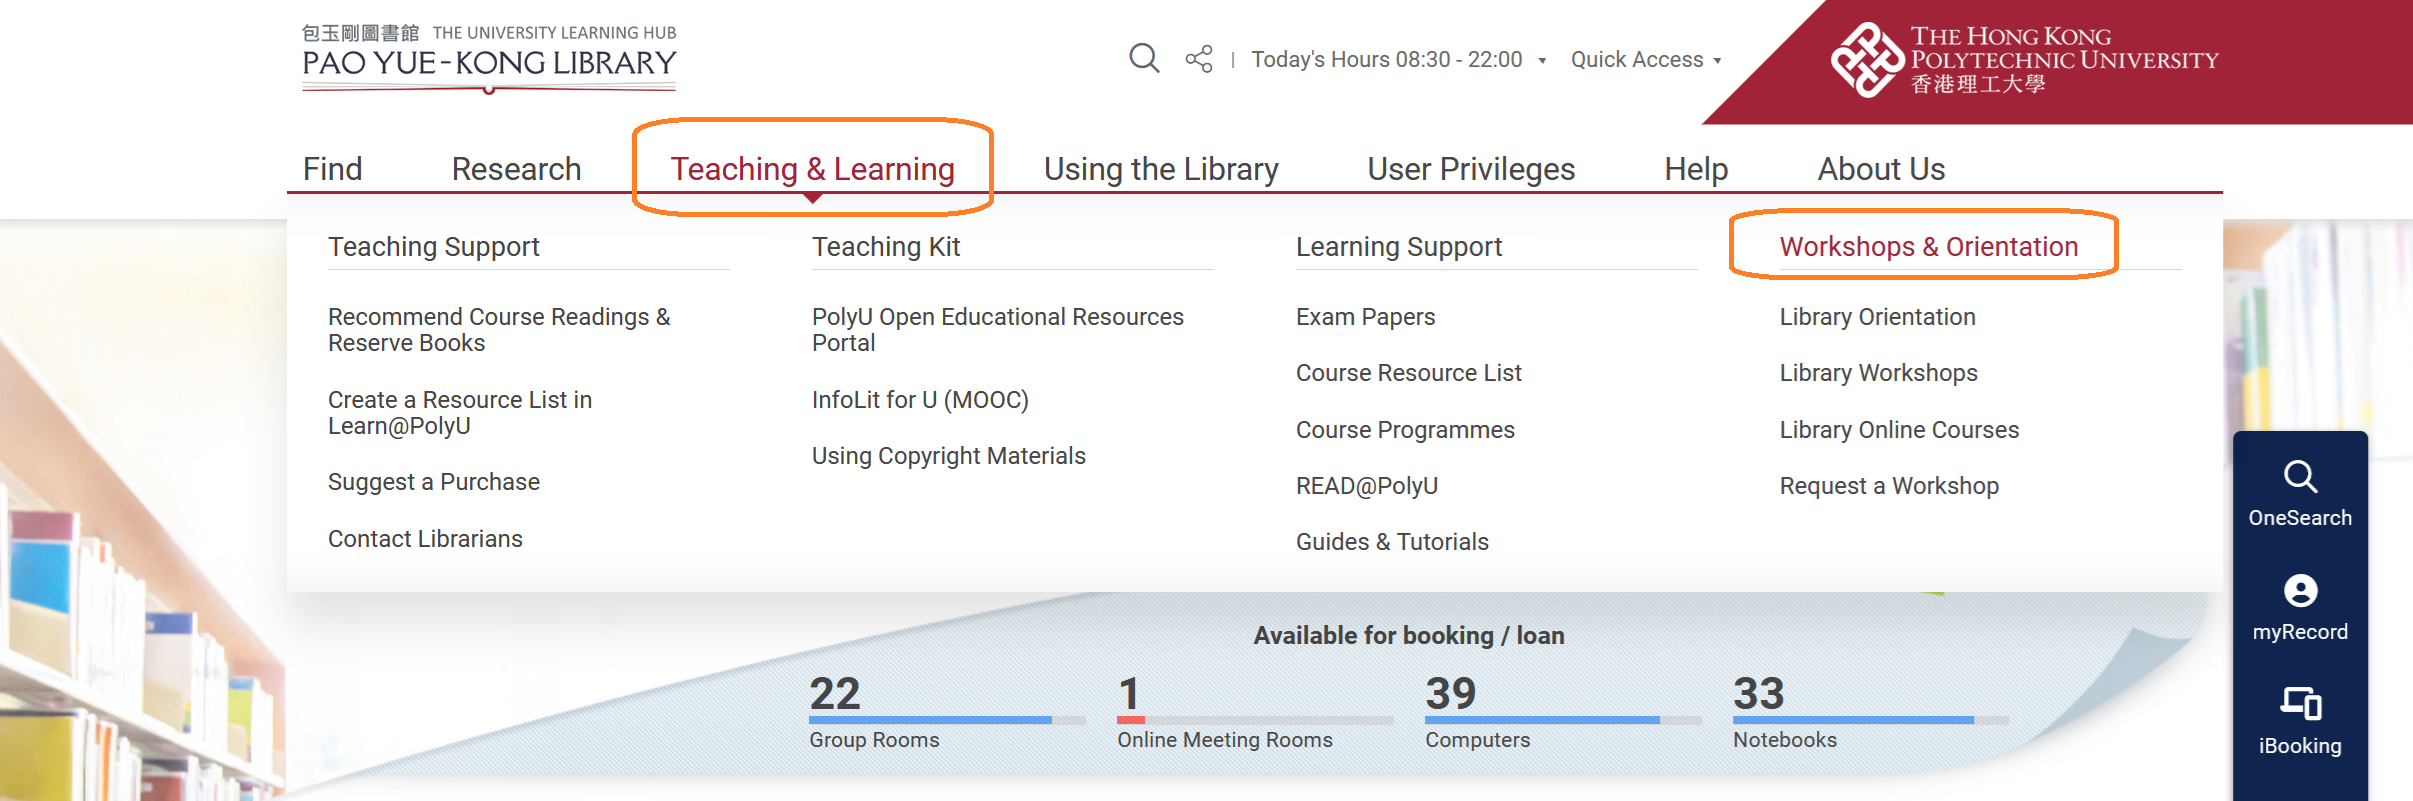
Task: Click the Teaching Kit heading
Action: 886,247
